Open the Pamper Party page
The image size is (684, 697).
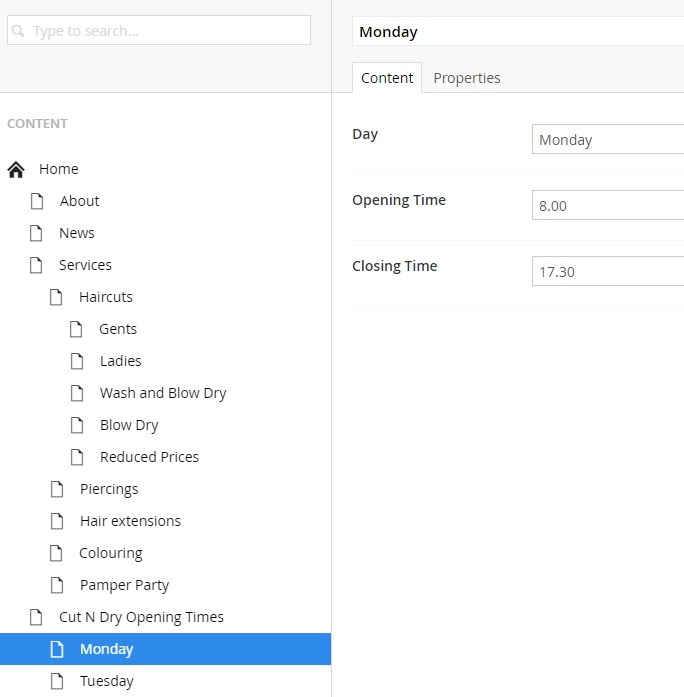pyautogui.click(x=124, y=585)
